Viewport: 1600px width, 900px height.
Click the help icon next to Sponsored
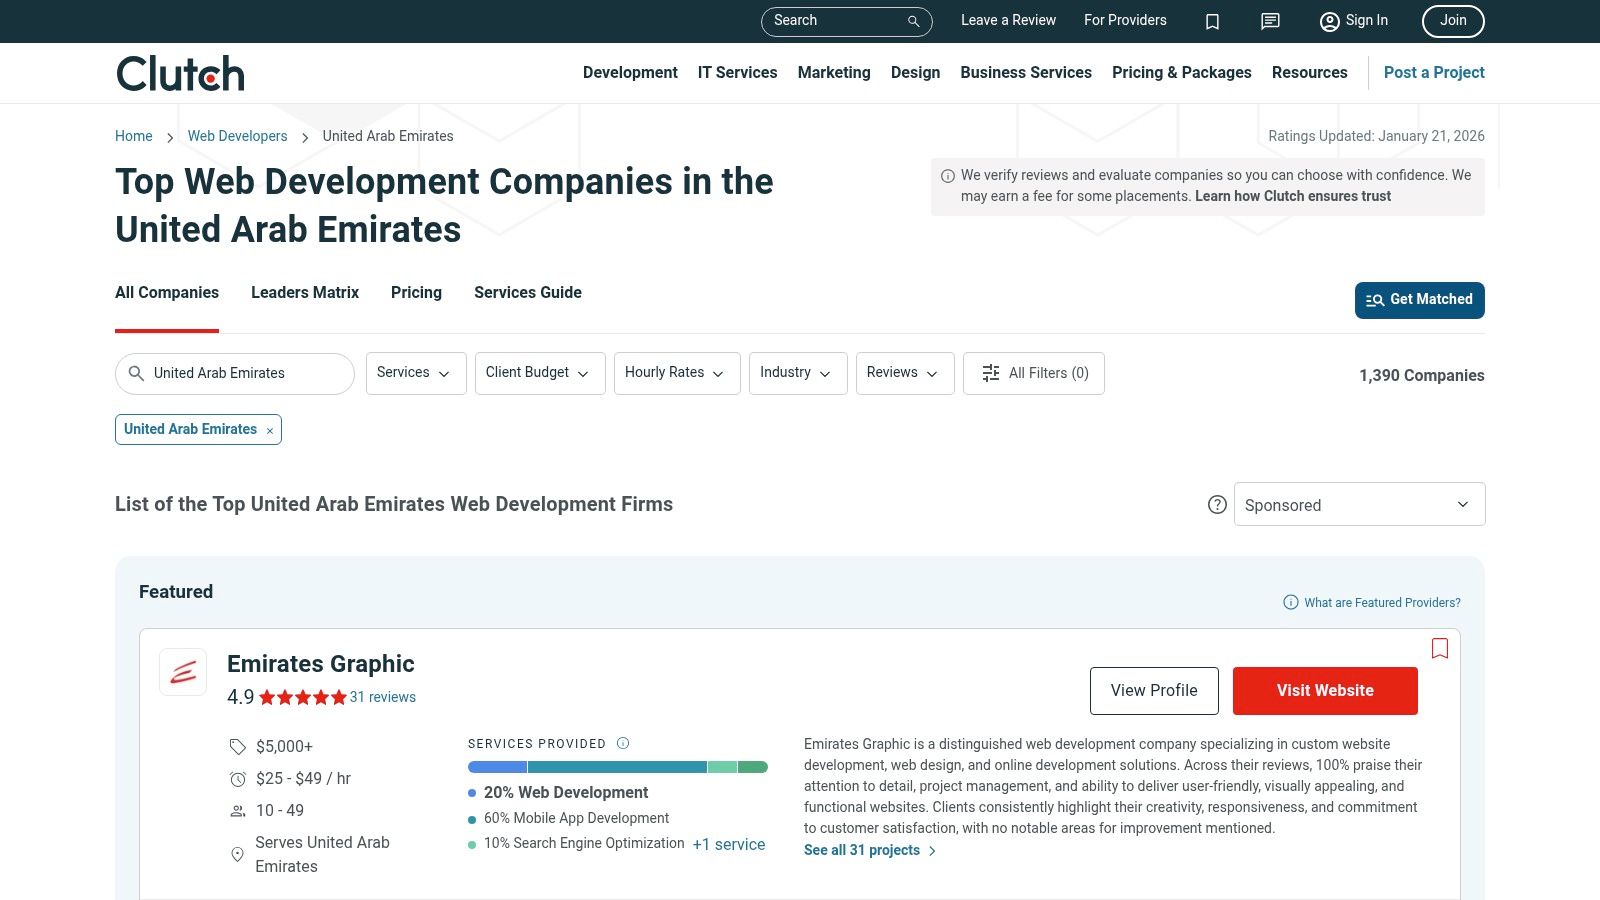pos(1217,505)
